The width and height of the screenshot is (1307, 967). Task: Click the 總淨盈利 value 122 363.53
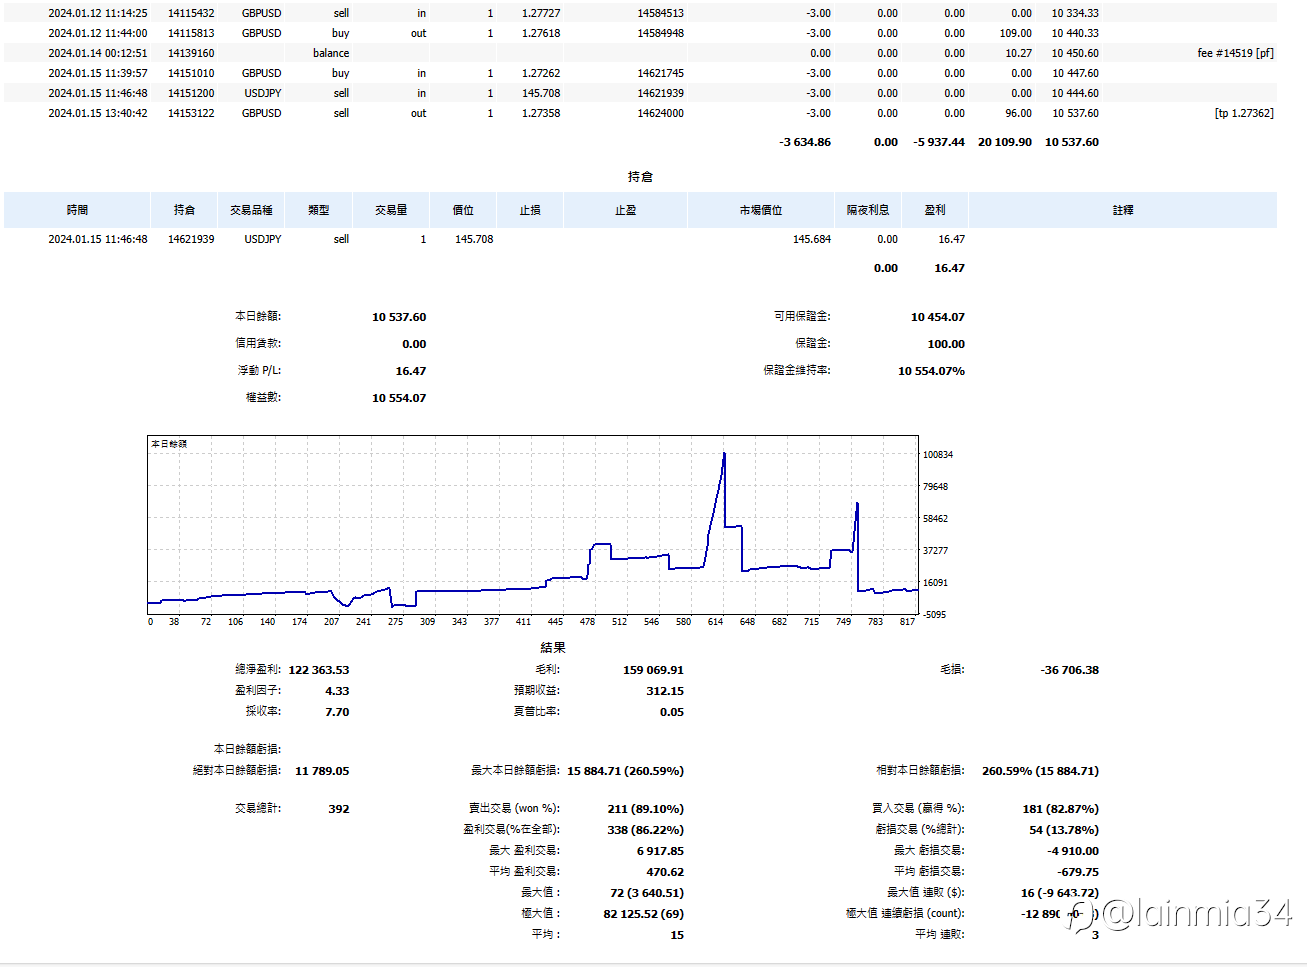tap(319, 670)
